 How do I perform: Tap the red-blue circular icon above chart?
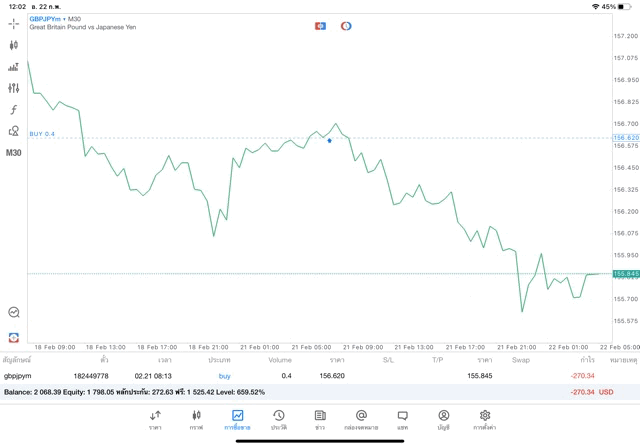coord(346,26)
